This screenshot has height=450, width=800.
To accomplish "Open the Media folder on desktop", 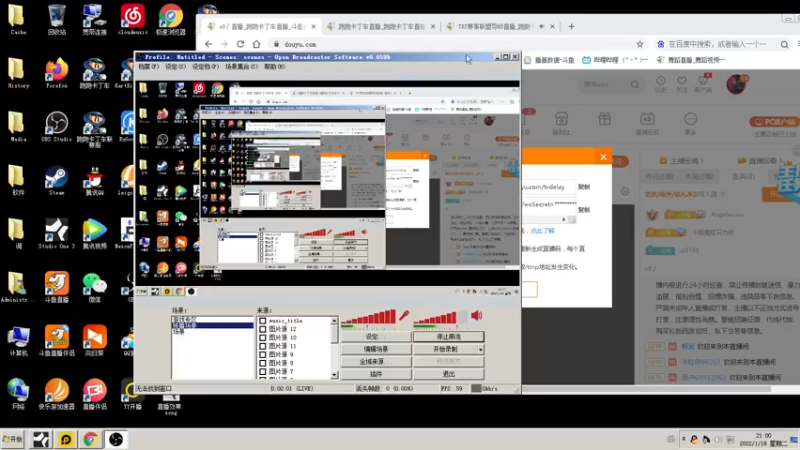I will pos(17,126).
